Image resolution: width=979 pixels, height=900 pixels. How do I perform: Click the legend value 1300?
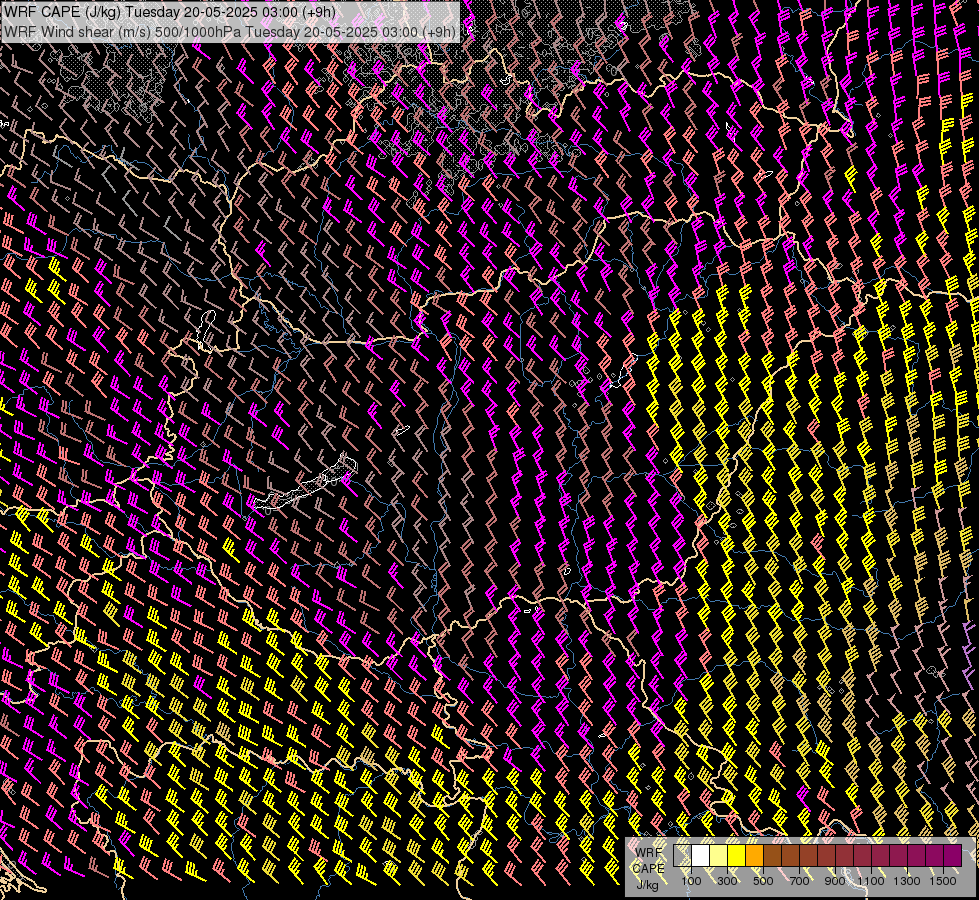(907, 881)
